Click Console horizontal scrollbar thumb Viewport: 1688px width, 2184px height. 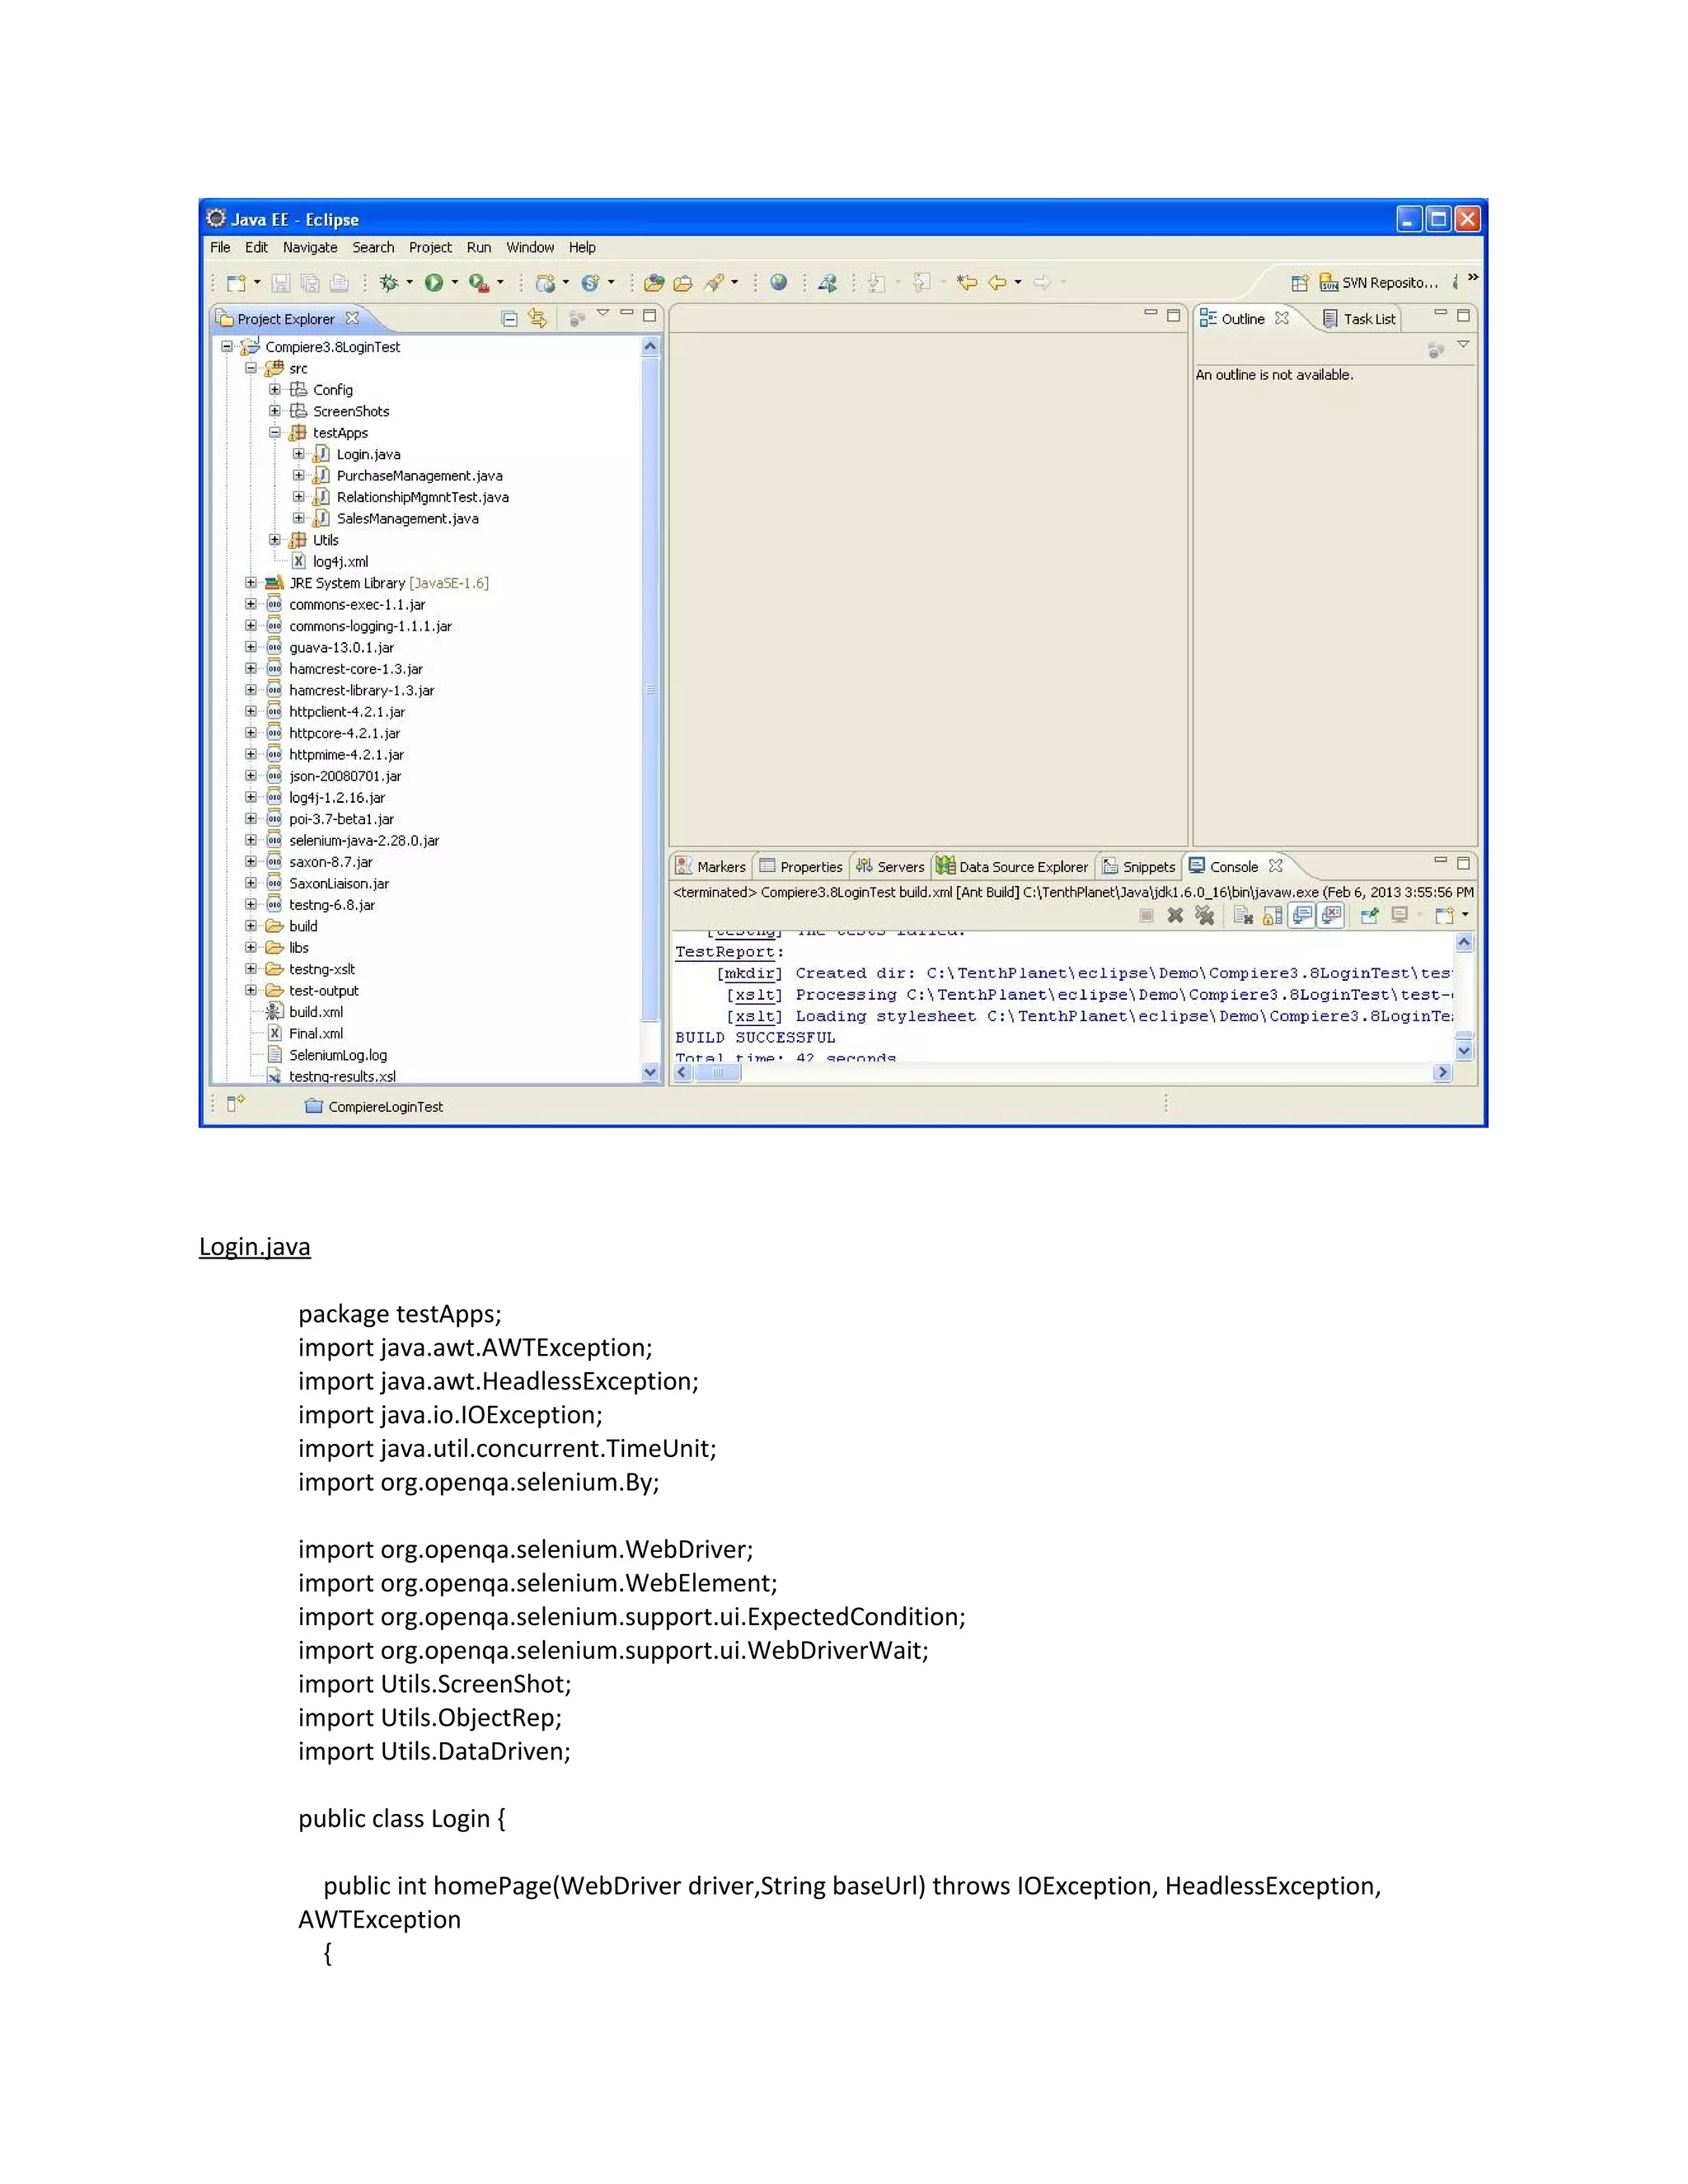[x=717, y=1072]
